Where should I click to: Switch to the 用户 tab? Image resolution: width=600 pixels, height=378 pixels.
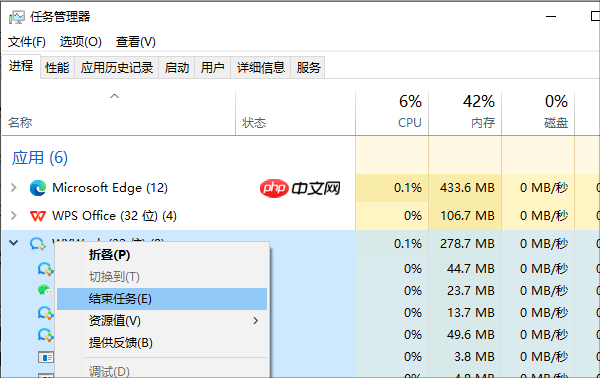click(x=213, y=68)
